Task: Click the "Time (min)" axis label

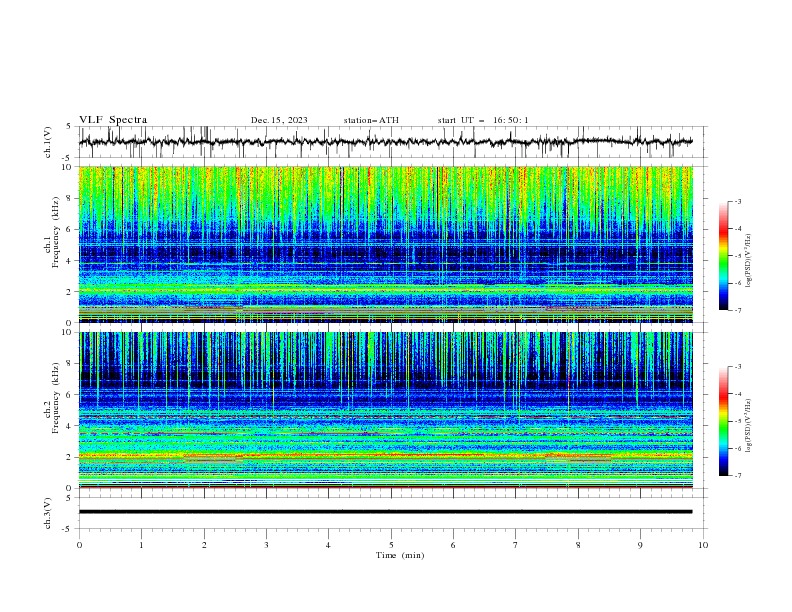Action: pos(400,555)
